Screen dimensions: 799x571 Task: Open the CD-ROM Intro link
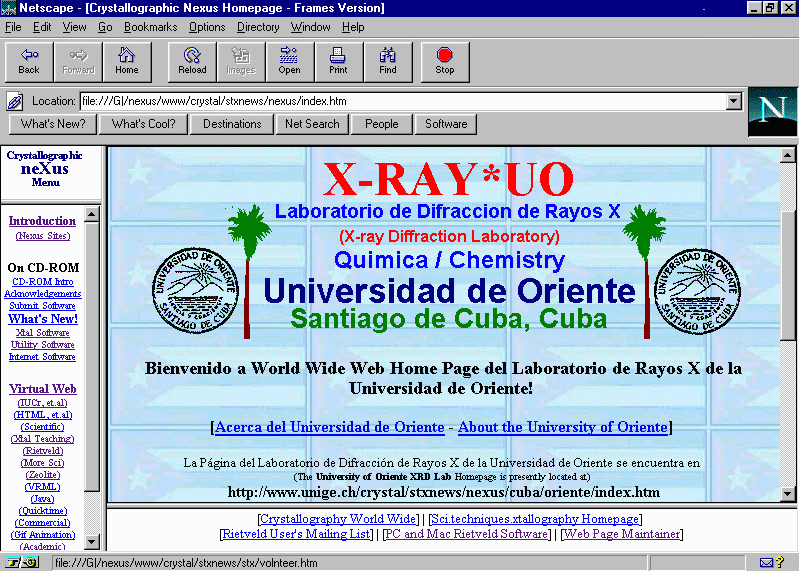(x=43, y=282)
